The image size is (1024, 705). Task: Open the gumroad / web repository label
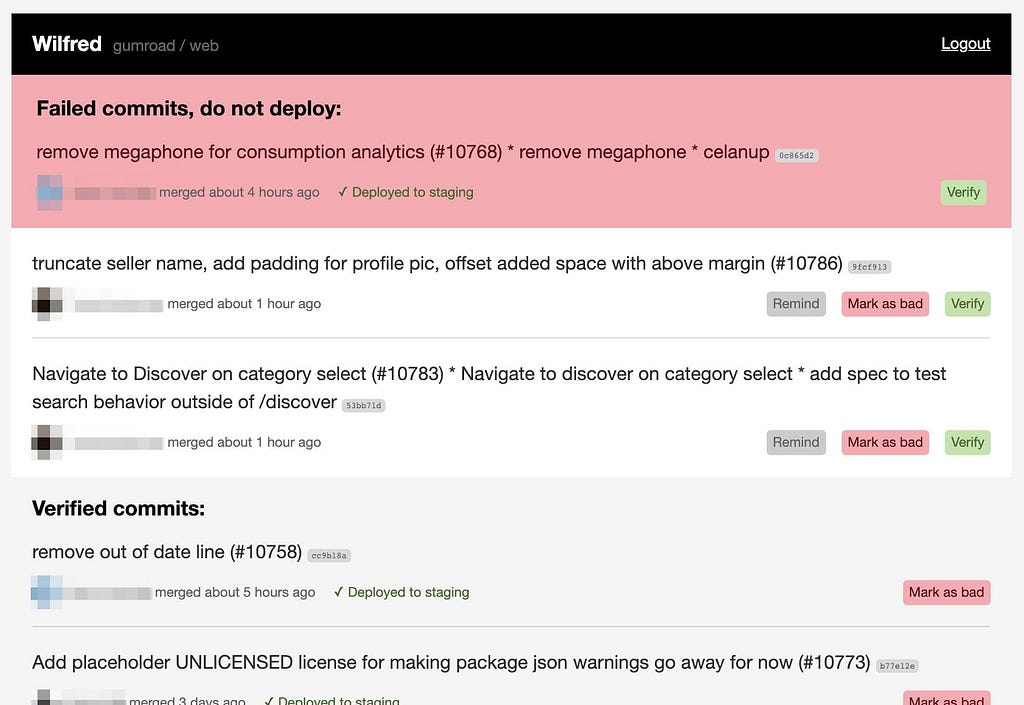pos(166,46)
